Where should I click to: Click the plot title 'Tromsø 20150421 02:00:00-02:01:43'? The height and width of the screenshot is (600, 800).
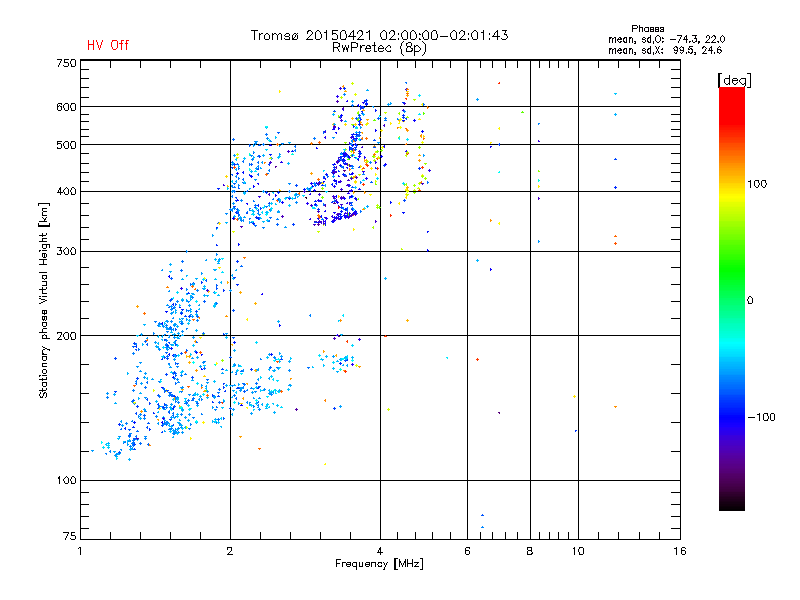coord(379,35)
